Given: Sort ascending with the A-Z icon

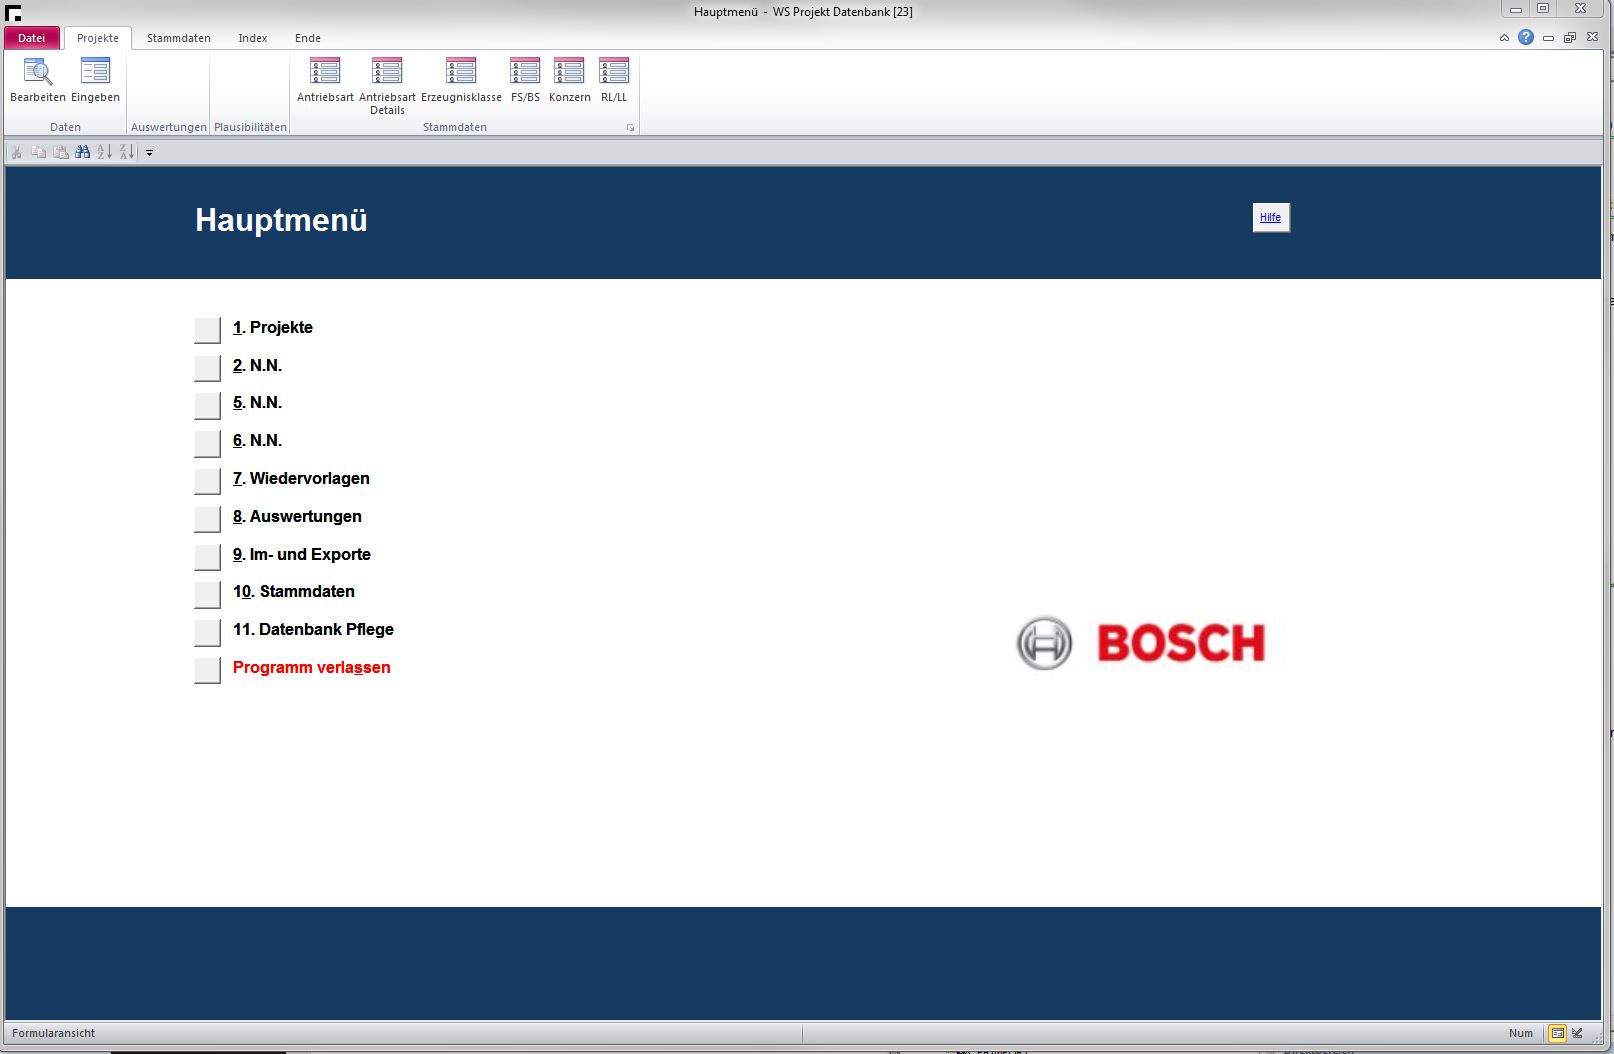Looking at the screenshot, I should 104,152.
